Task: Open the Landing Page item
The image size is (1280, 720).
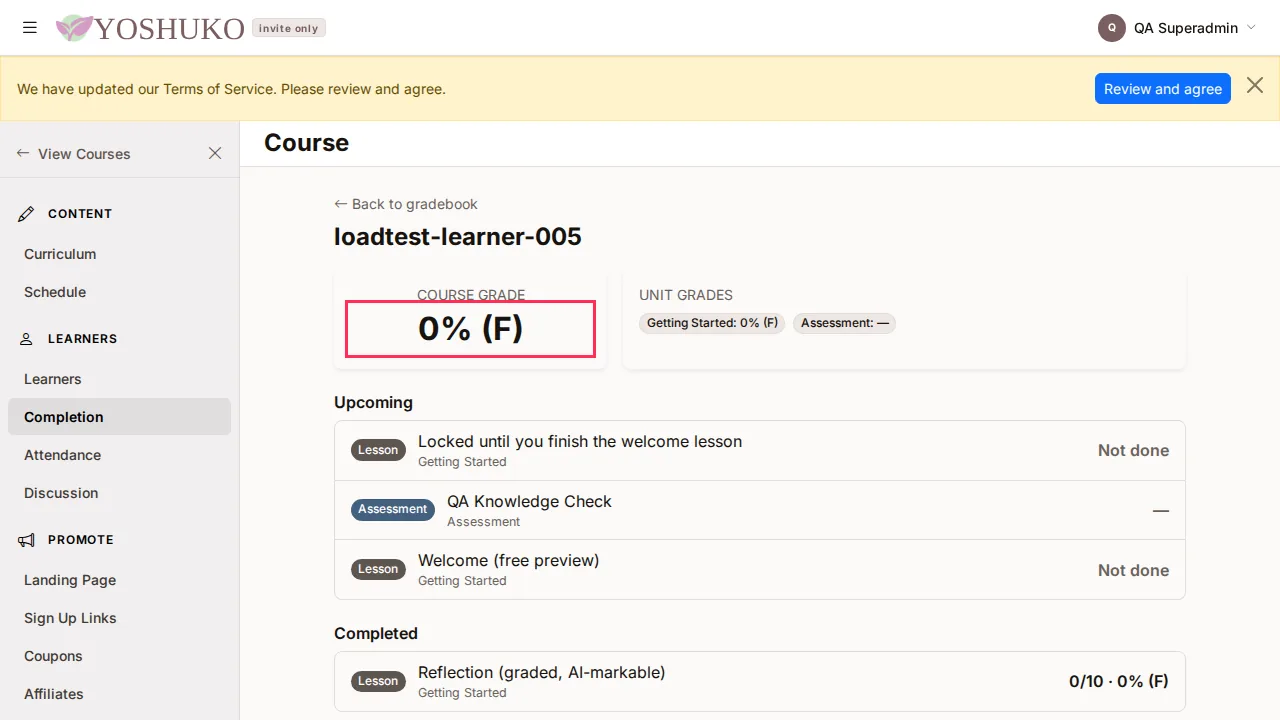Action: pyautogui.click(x=120, y=580)
